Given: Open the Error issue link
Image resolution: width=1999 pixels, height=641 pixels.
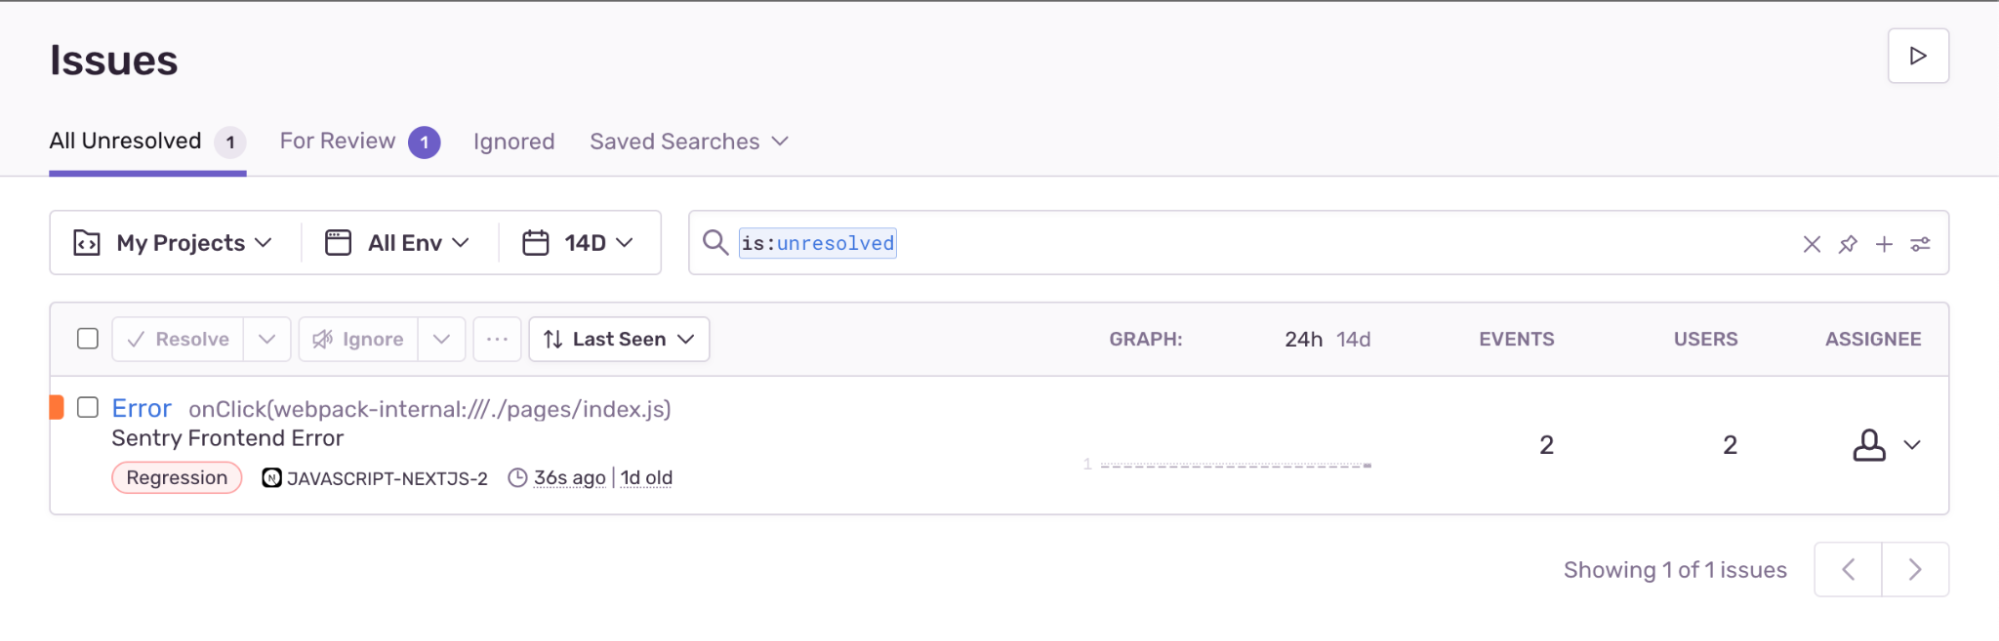Looking at the screenshot, I should point(142,408).
